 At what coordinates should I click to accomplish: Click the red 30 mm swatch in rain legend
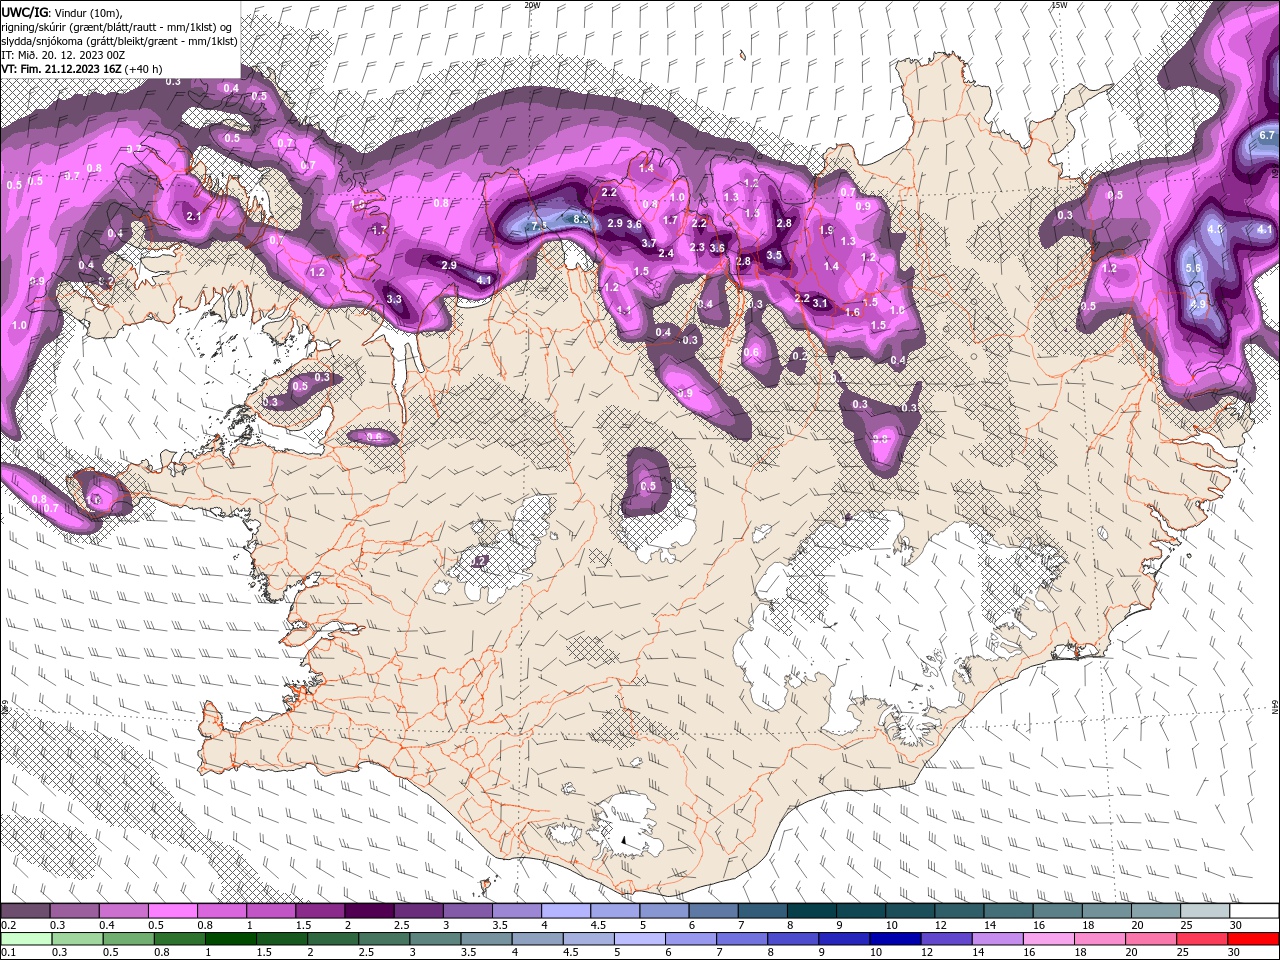point(1254,939)
